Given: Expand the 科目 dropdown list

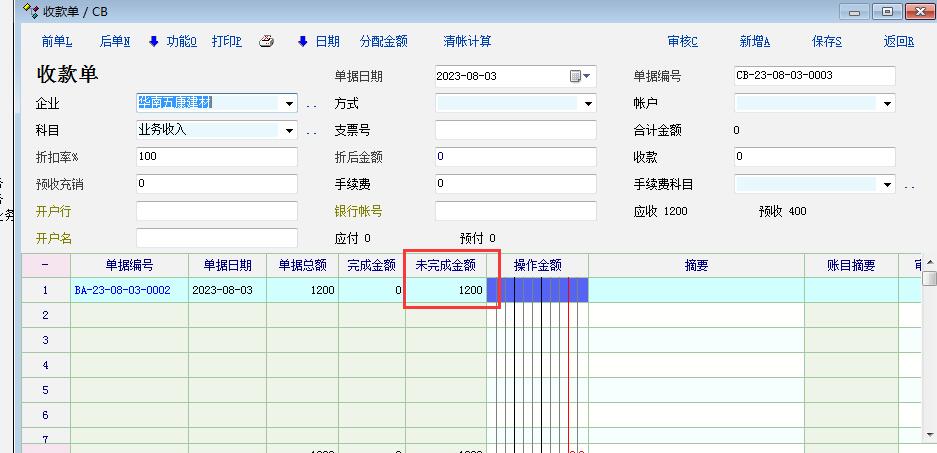Looking at the screenshot, I should pyautogui.click(x=289, y=130).
